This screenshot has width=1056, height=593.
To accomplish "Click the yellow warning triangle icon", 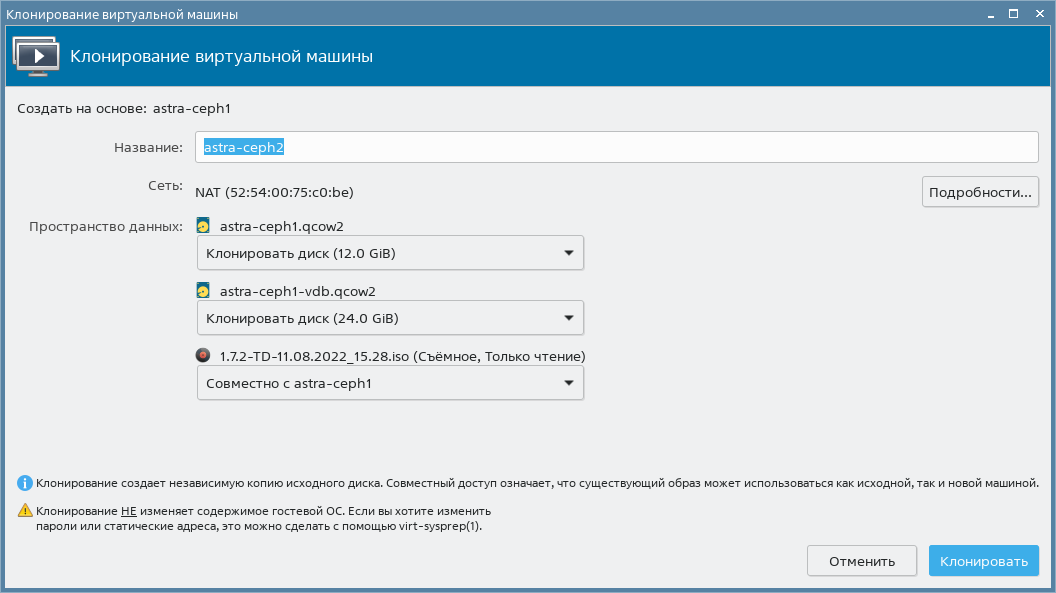I will [26, 510].
